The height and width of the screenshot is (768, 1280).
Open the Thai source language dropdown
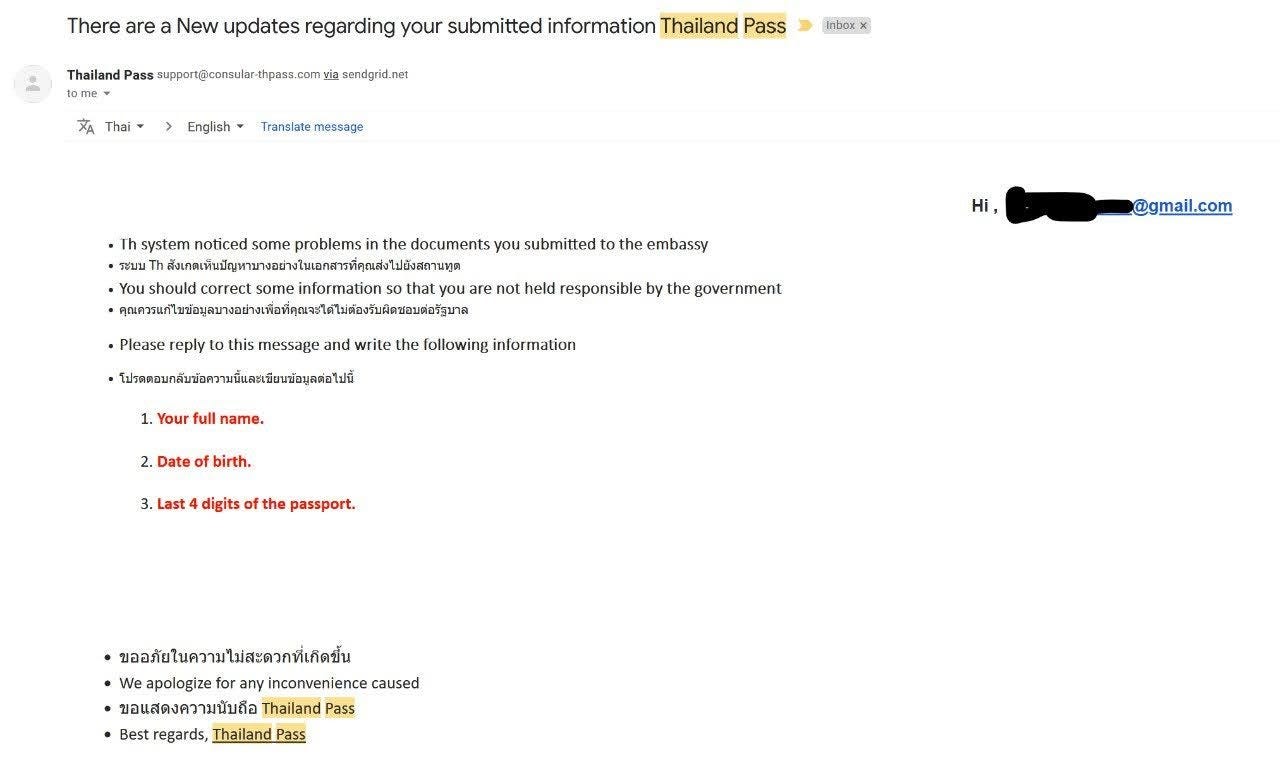(125, 127)
